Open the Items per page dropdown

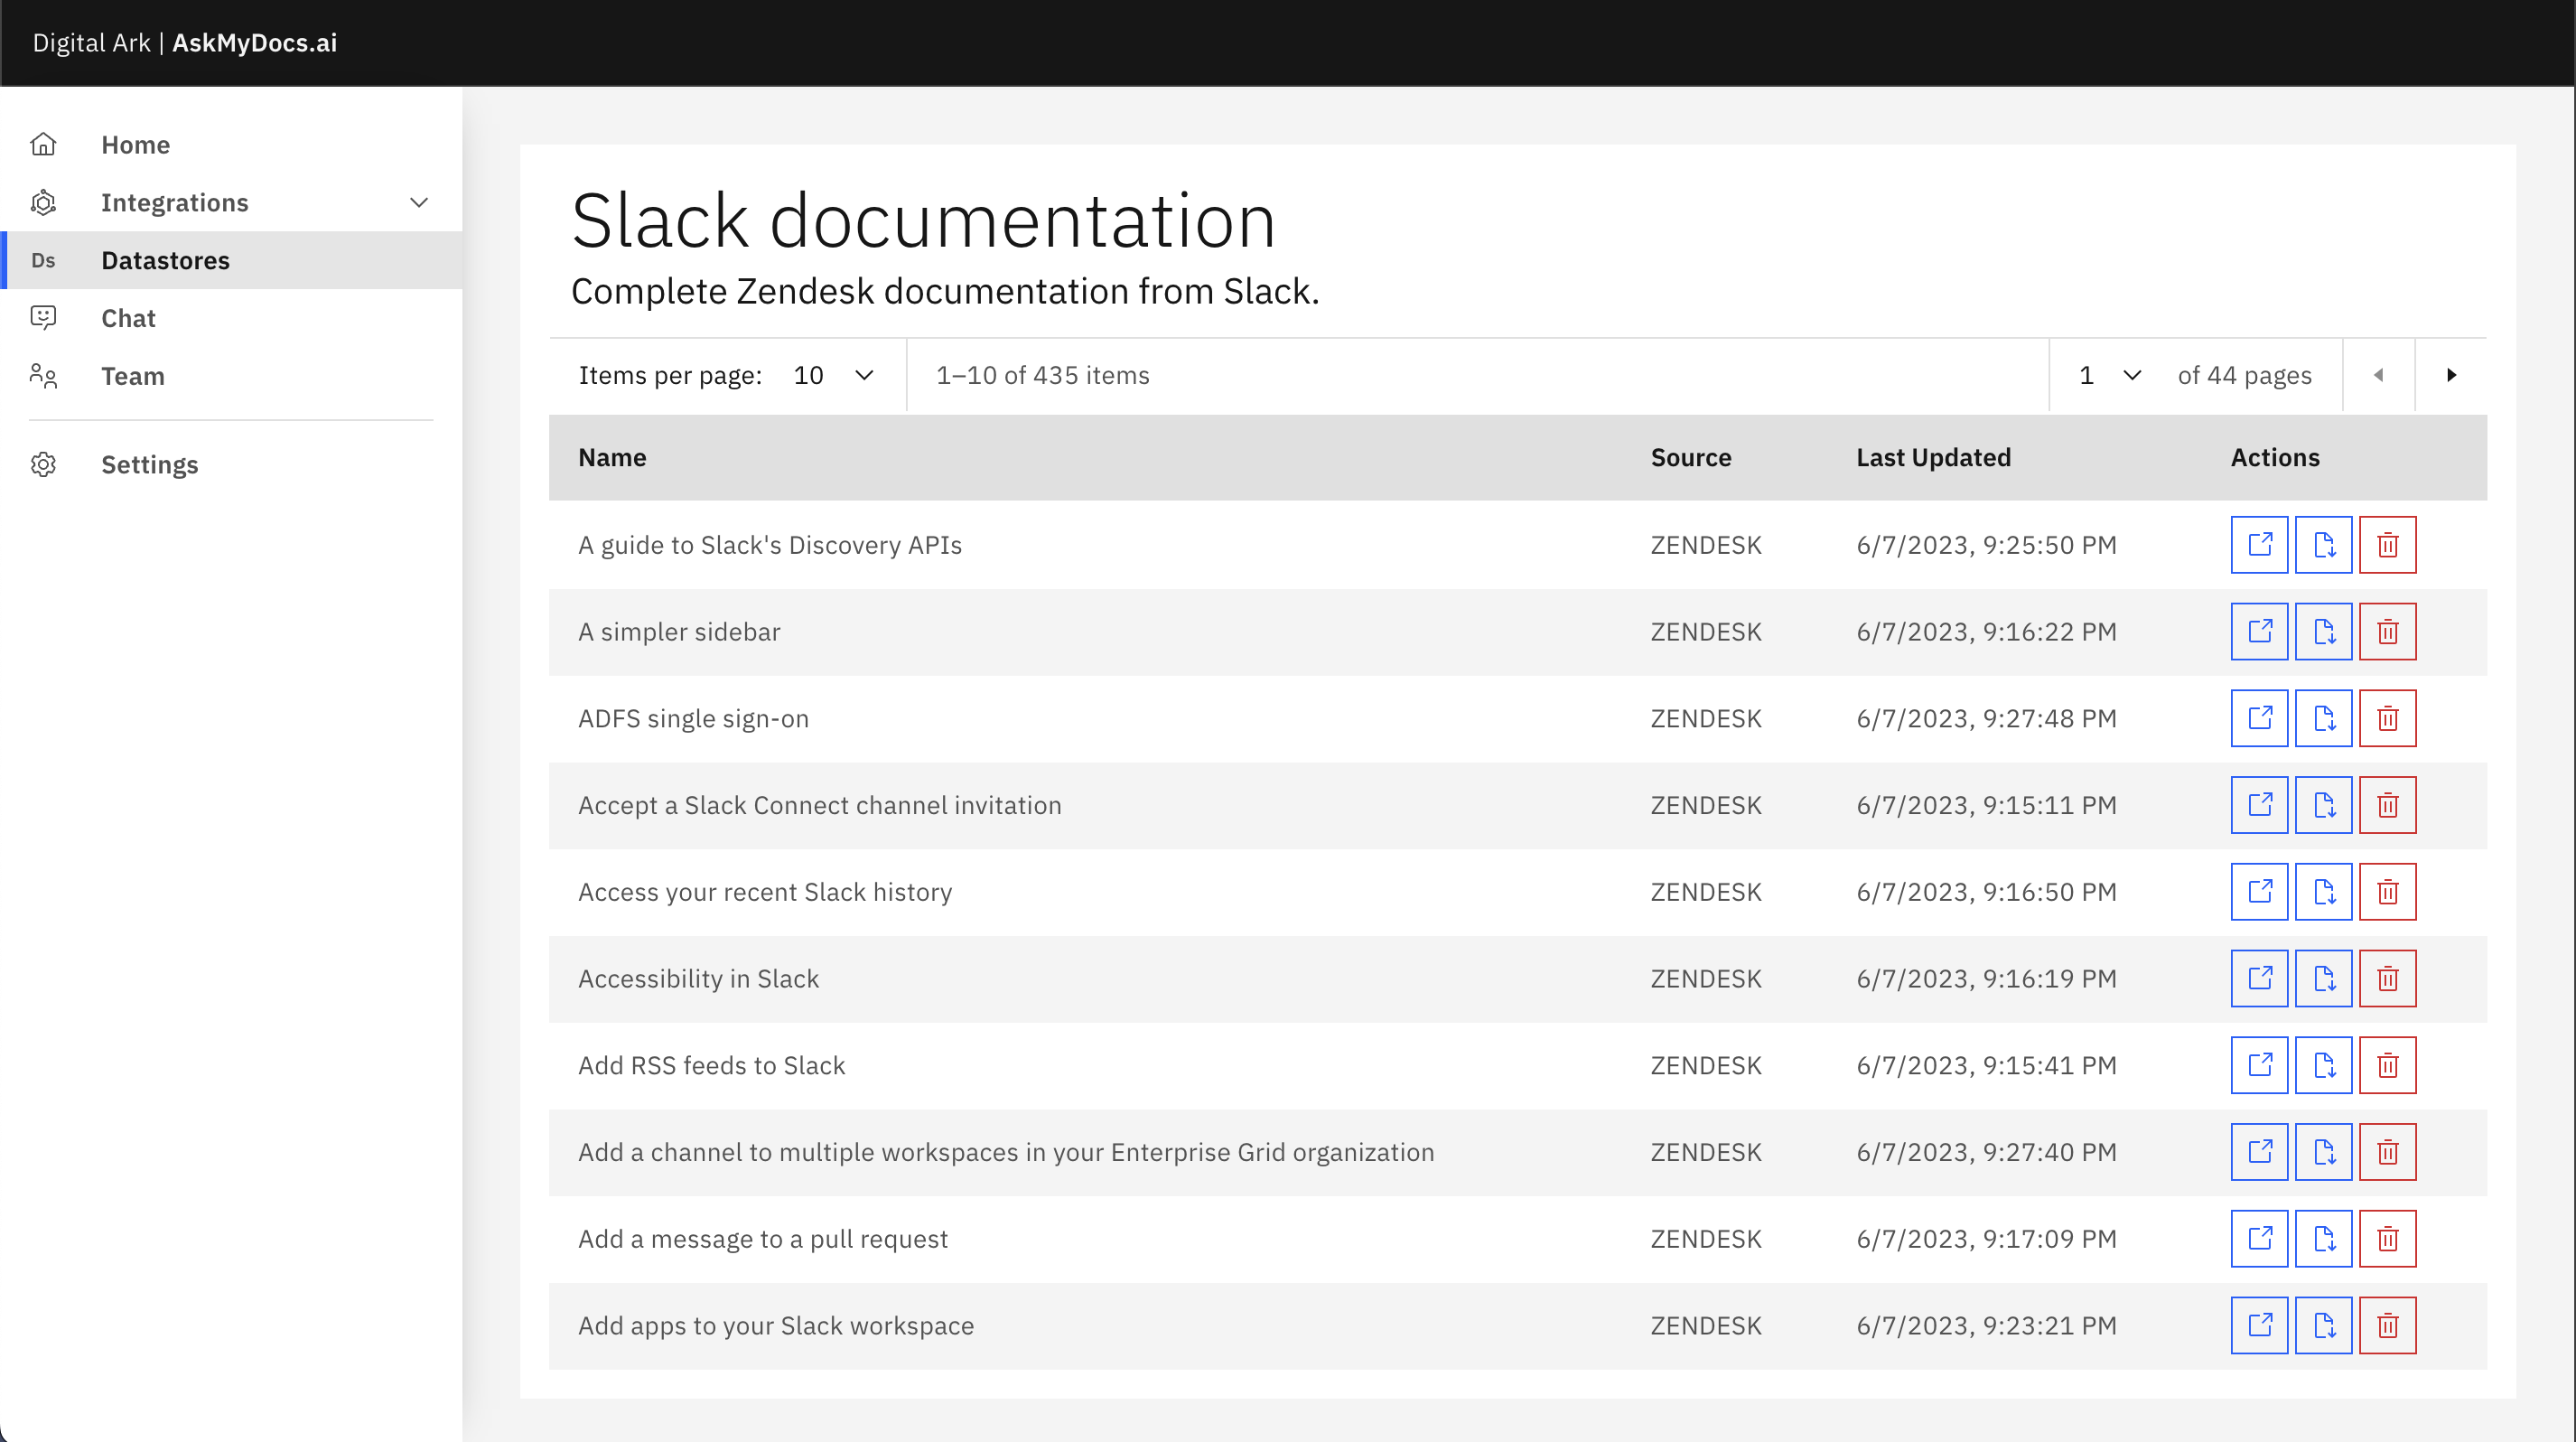[x=833, y=375]
